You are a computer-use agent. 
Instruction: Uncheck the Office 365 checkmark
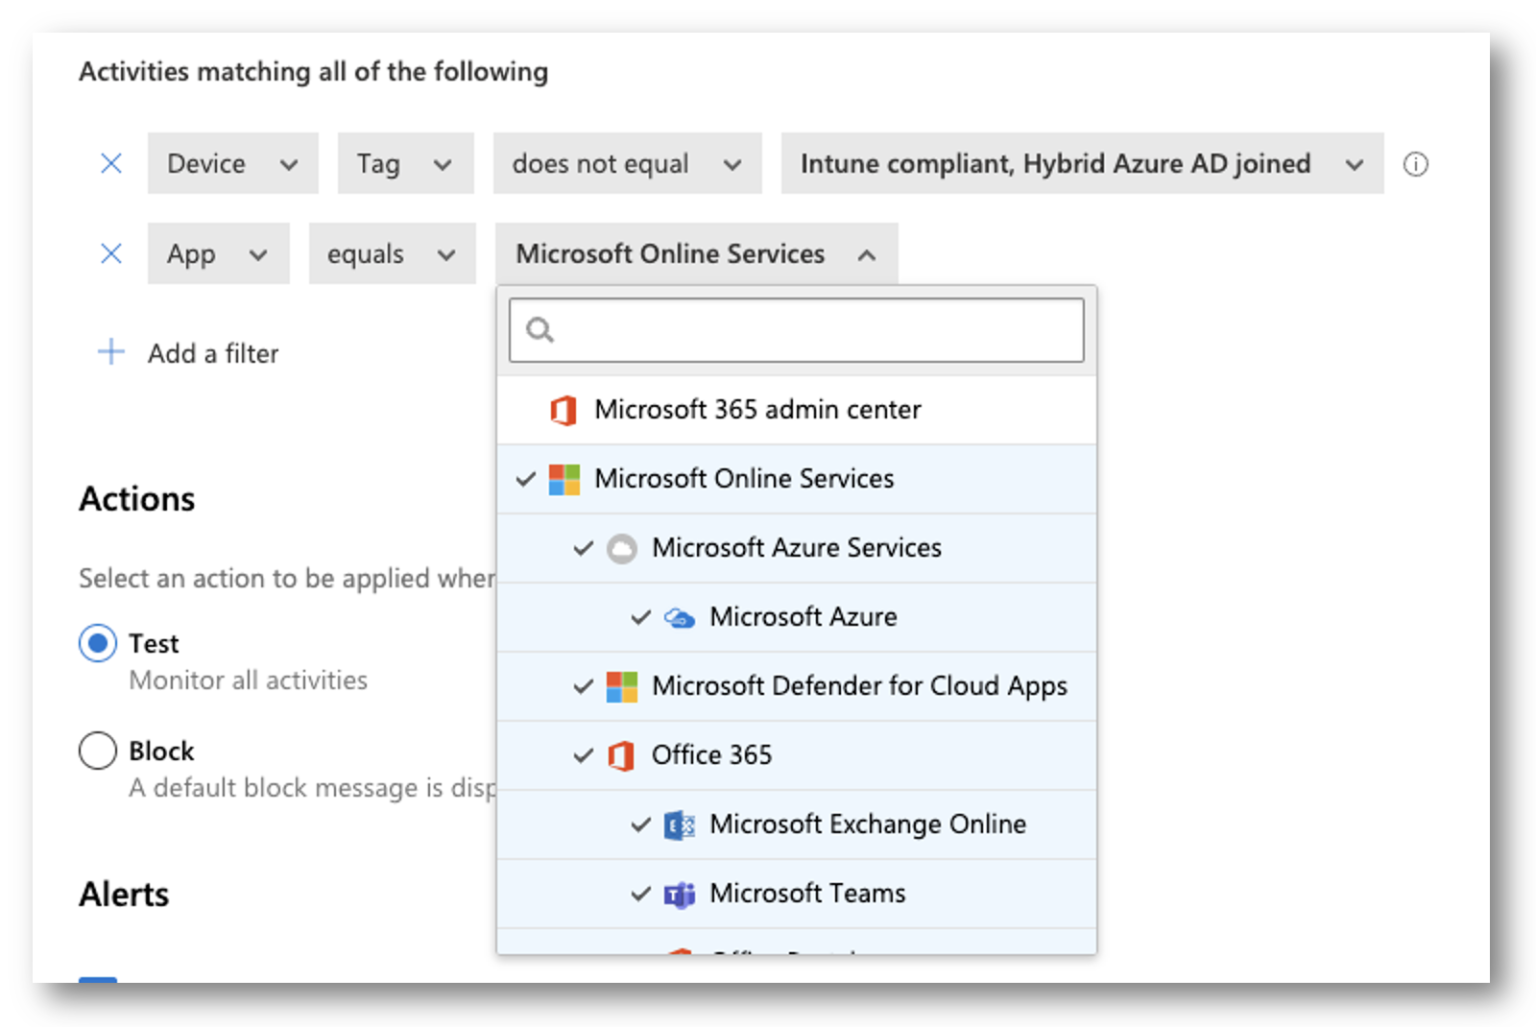(583, 755)
